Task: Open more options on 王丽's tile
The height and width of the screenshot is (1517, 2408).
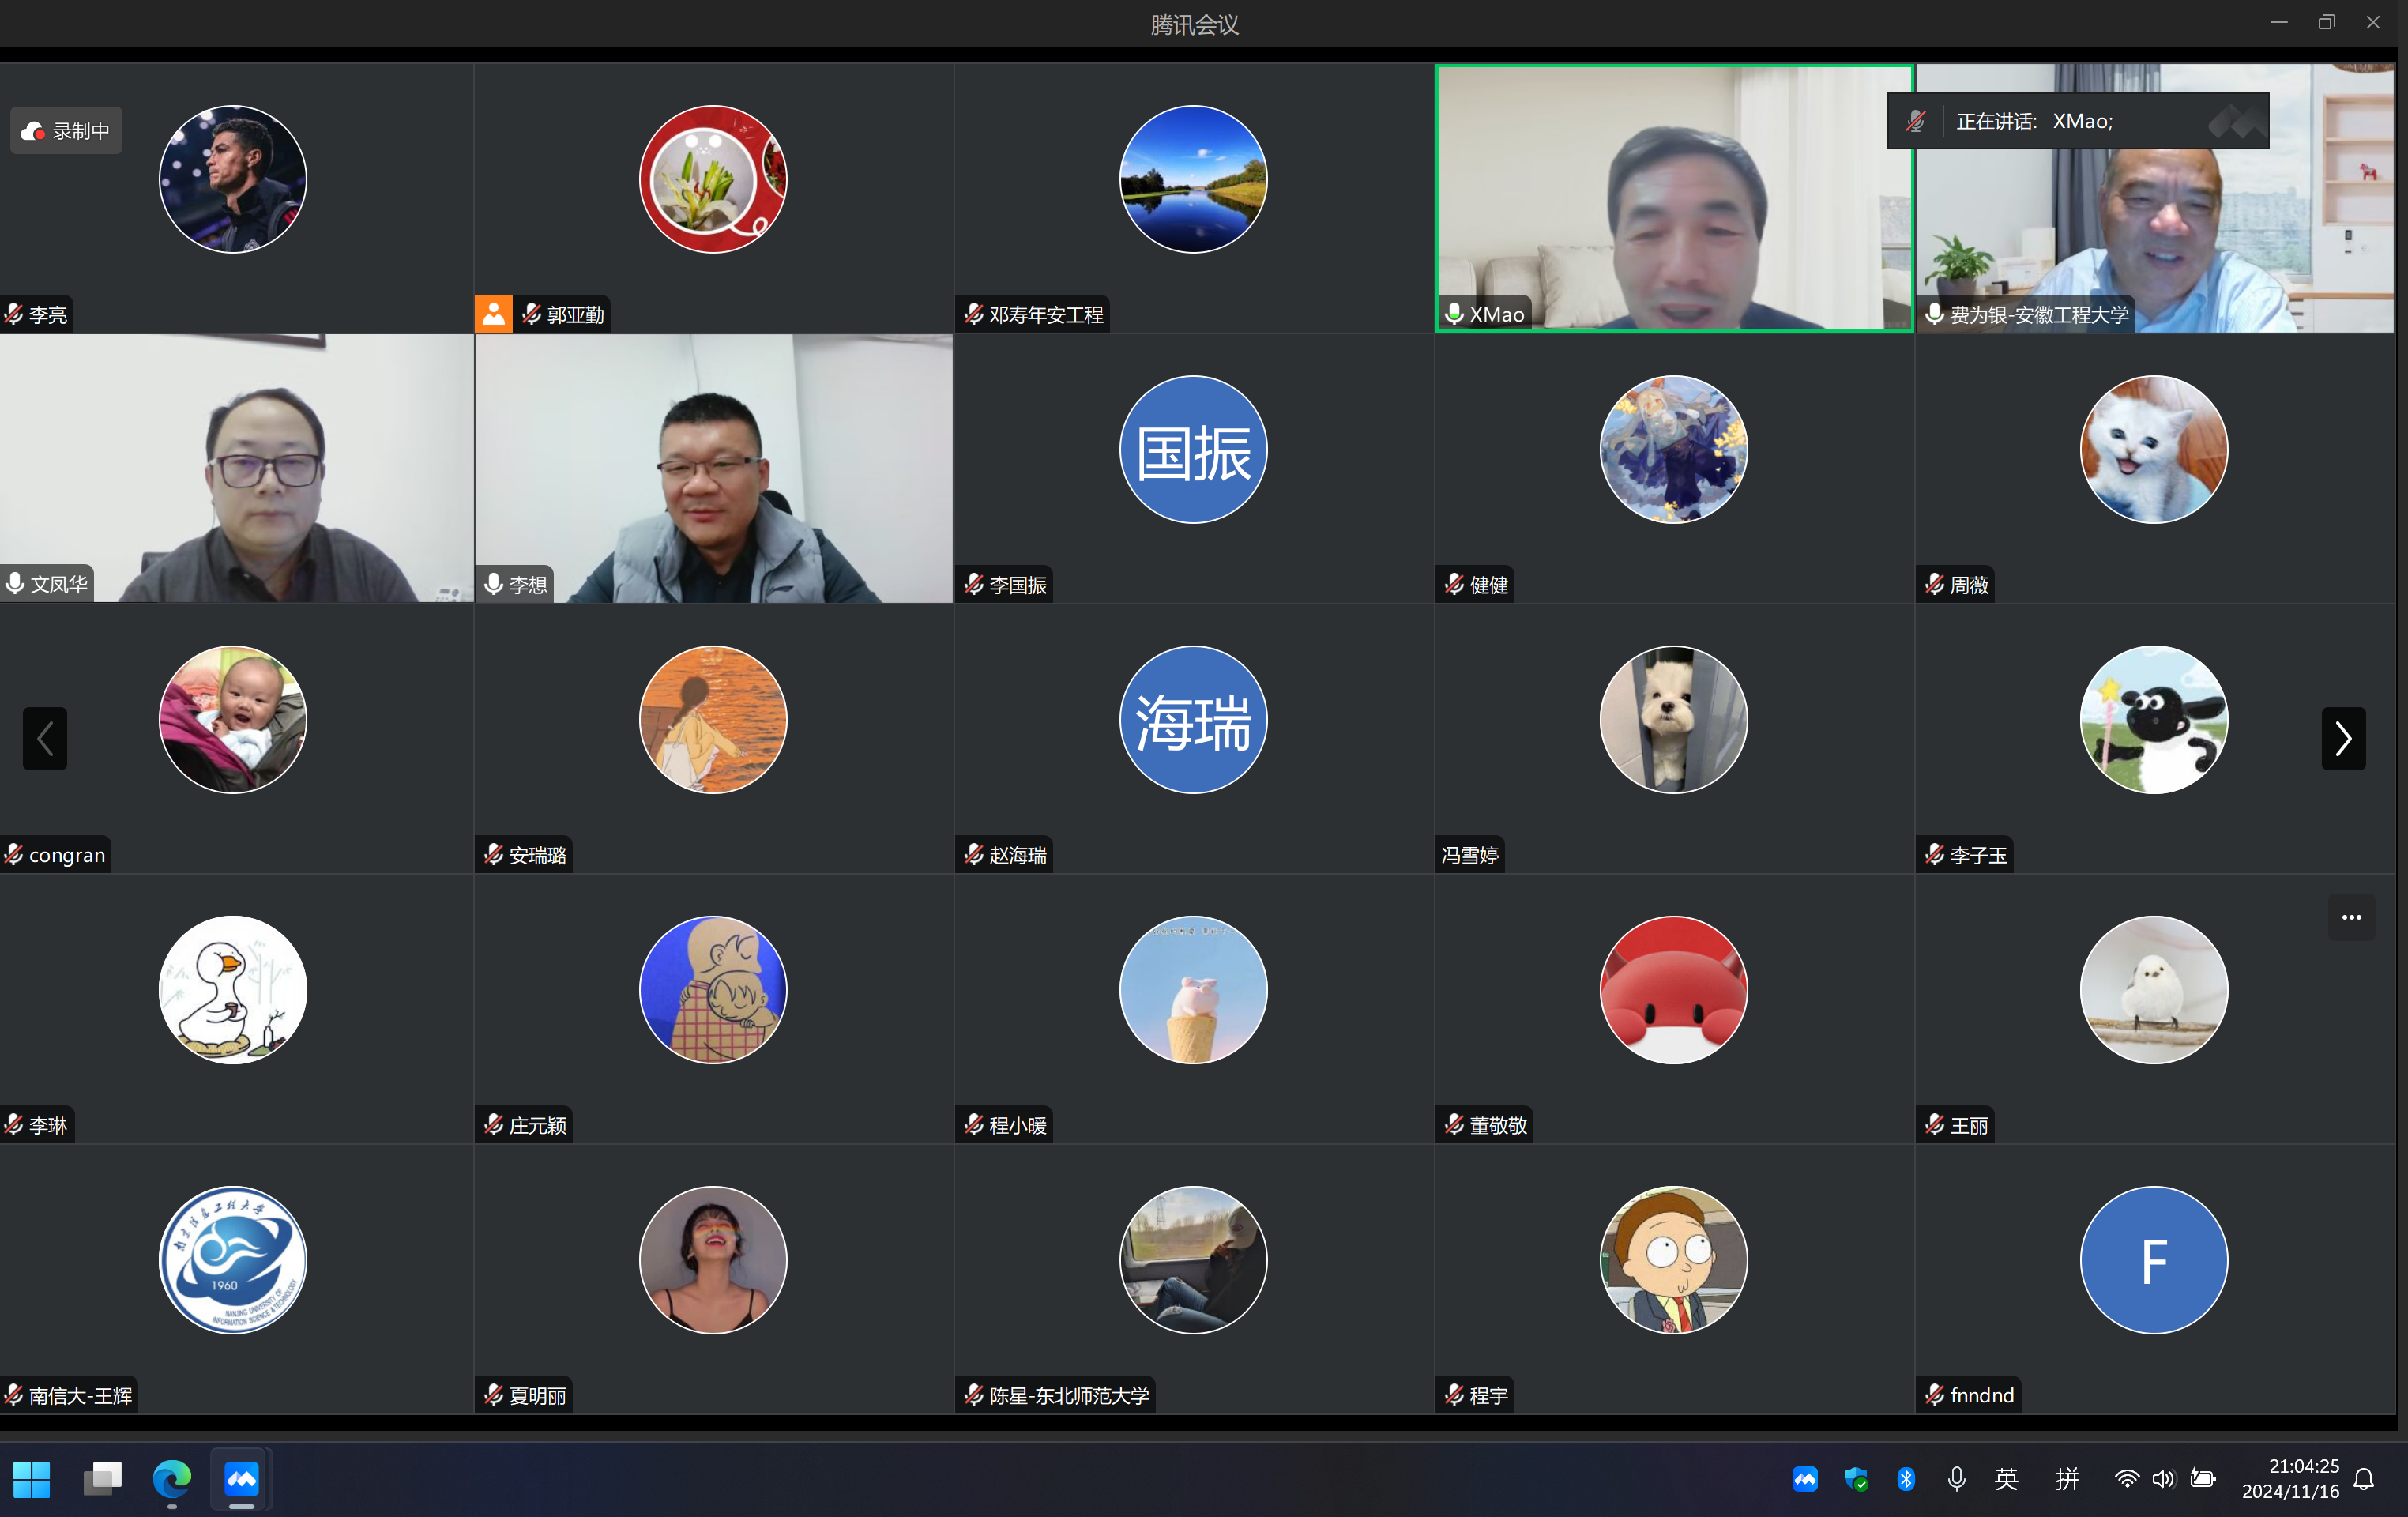Action: (2351, 917)
